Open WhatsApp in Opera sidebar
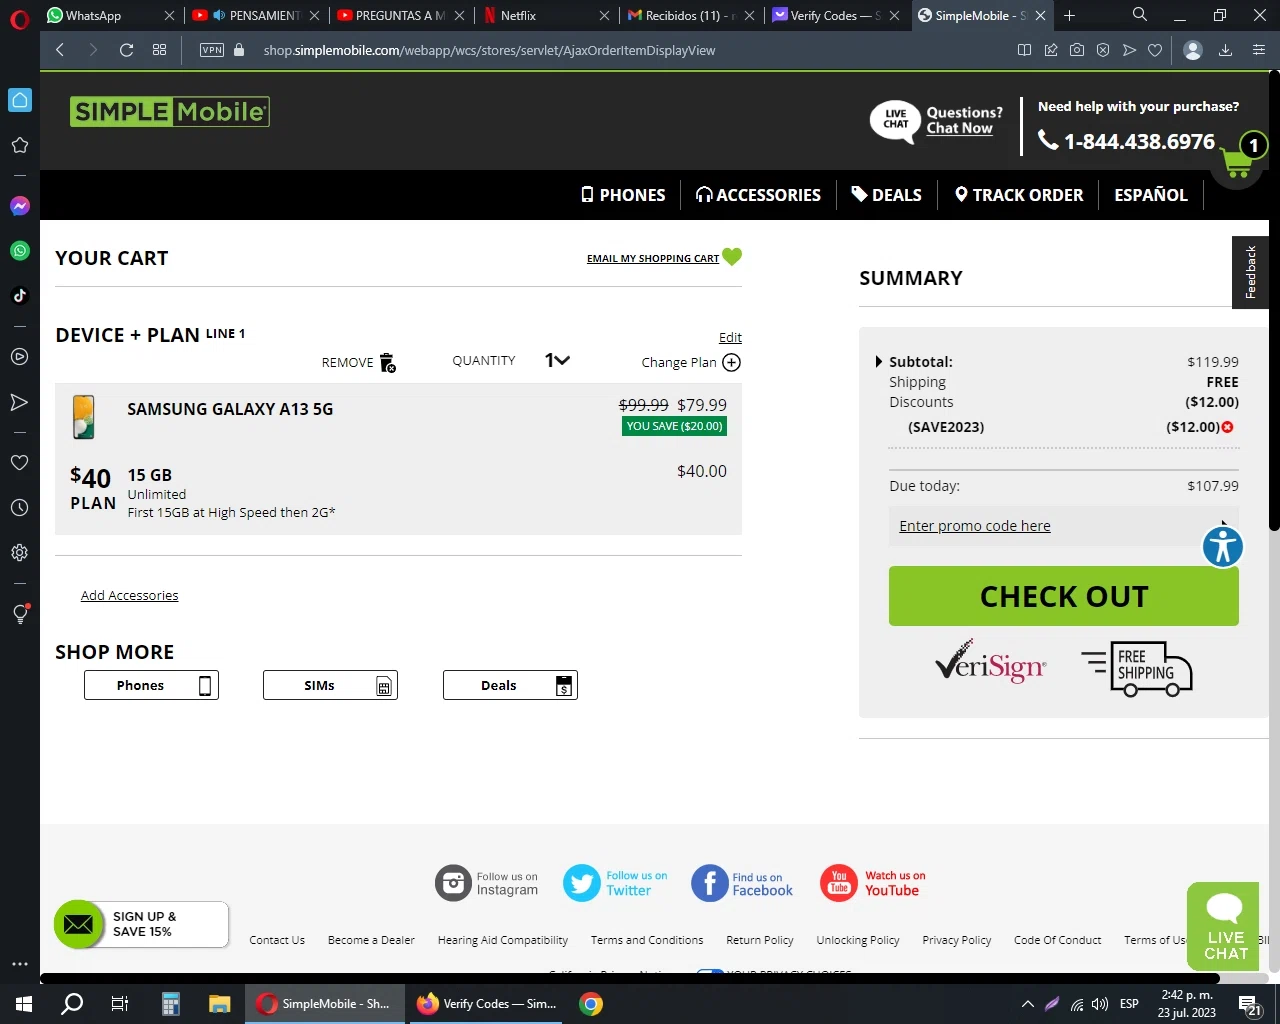The height and width of the screenshot is (1024, 1280). coord(20,251)
